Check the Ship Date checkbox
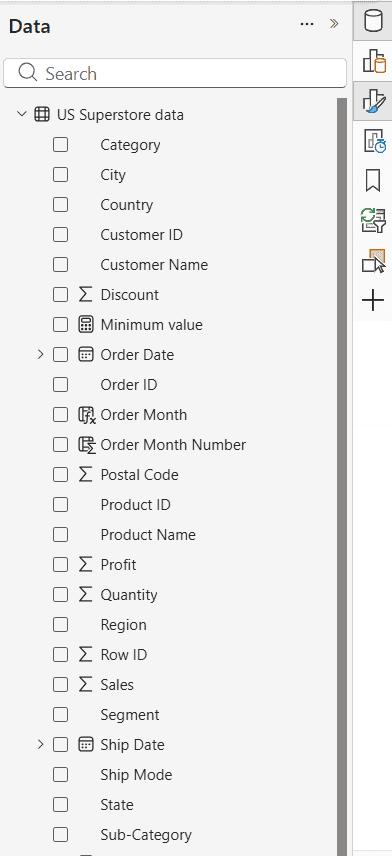392x856 pixels. click(x=61, y=745)
